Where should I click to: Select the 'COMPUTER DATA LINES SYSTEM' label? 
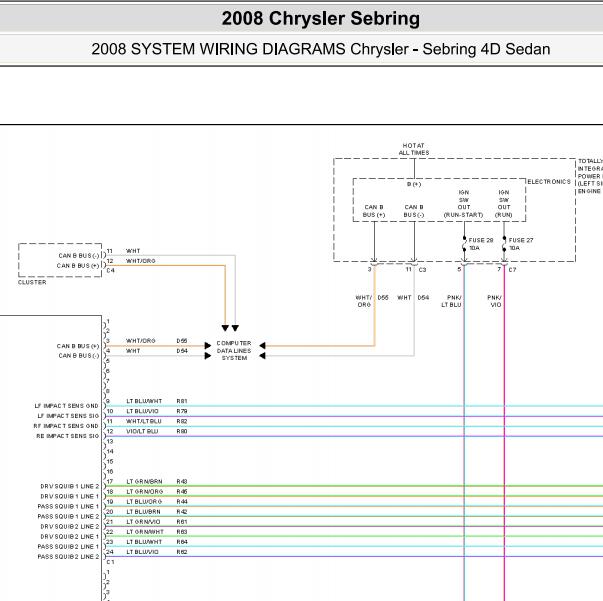click(234, 350)
